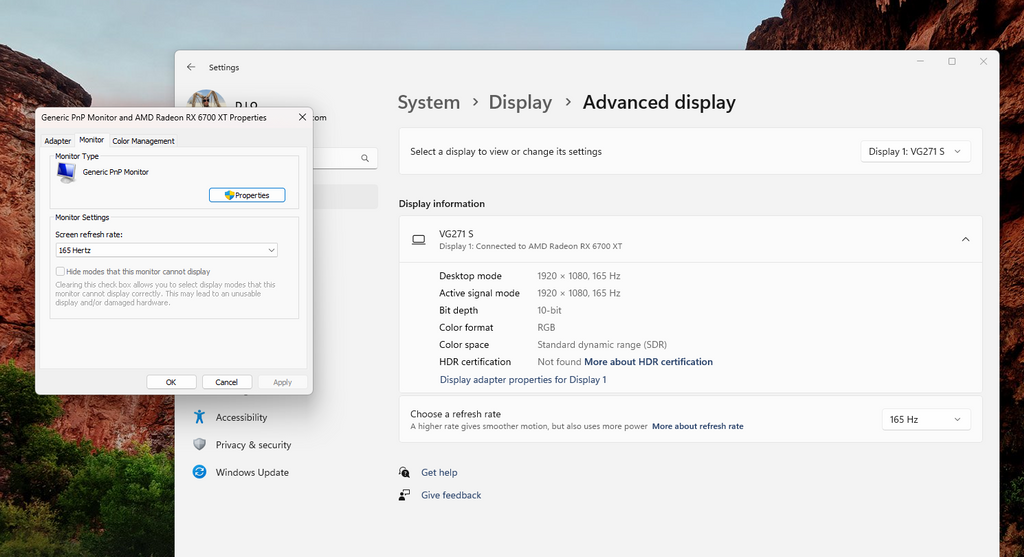The image size is (1024, 557).
Task: Click the user profile avatar in Settings
Action: tap(206, 99)
